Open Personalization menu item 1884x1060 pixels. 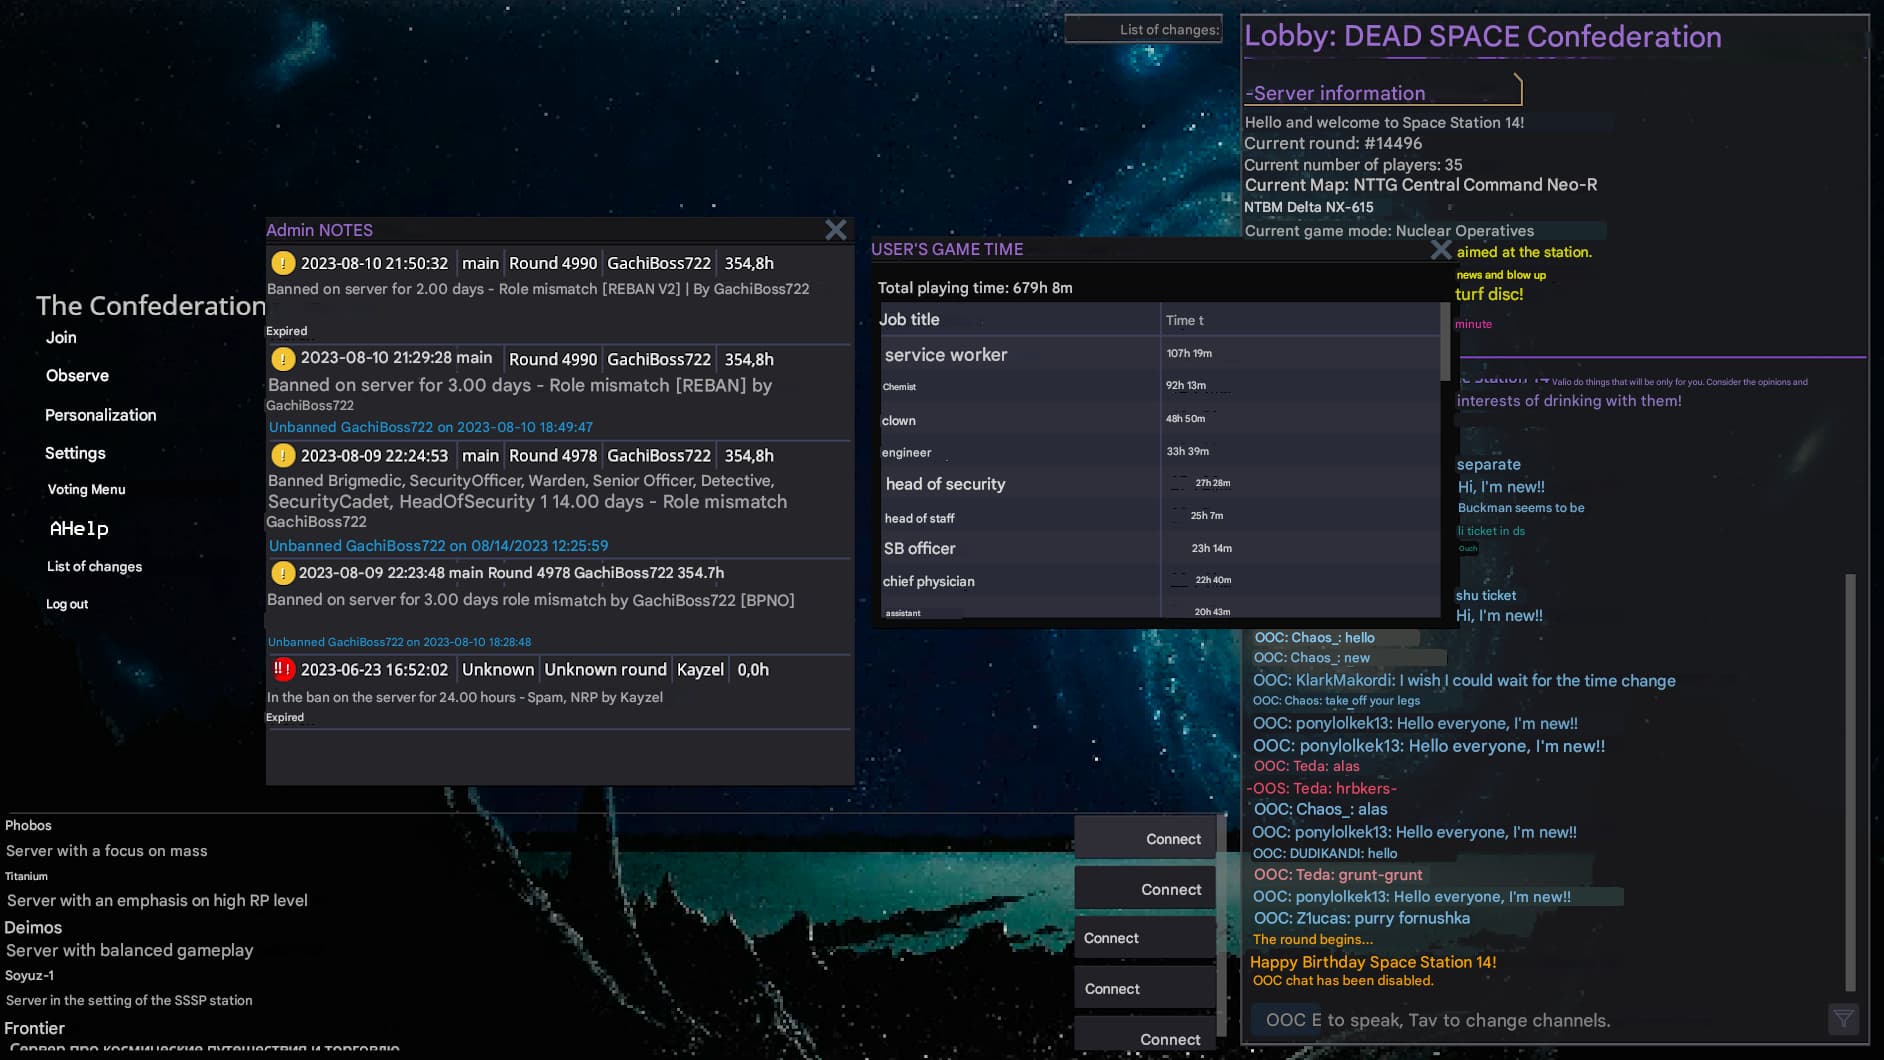pos(100,415)
